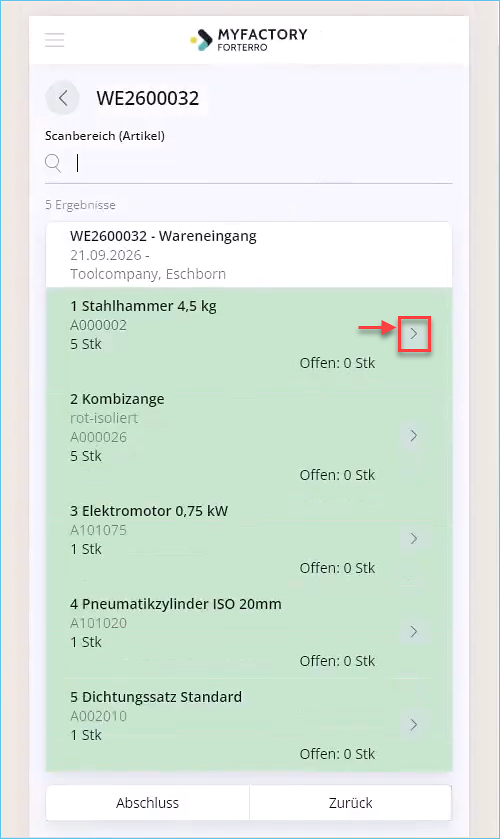Open details chevron for Pneumatikzylinder ISO 20mm
This screenshot has width=500, height=839.
point(414,631)
